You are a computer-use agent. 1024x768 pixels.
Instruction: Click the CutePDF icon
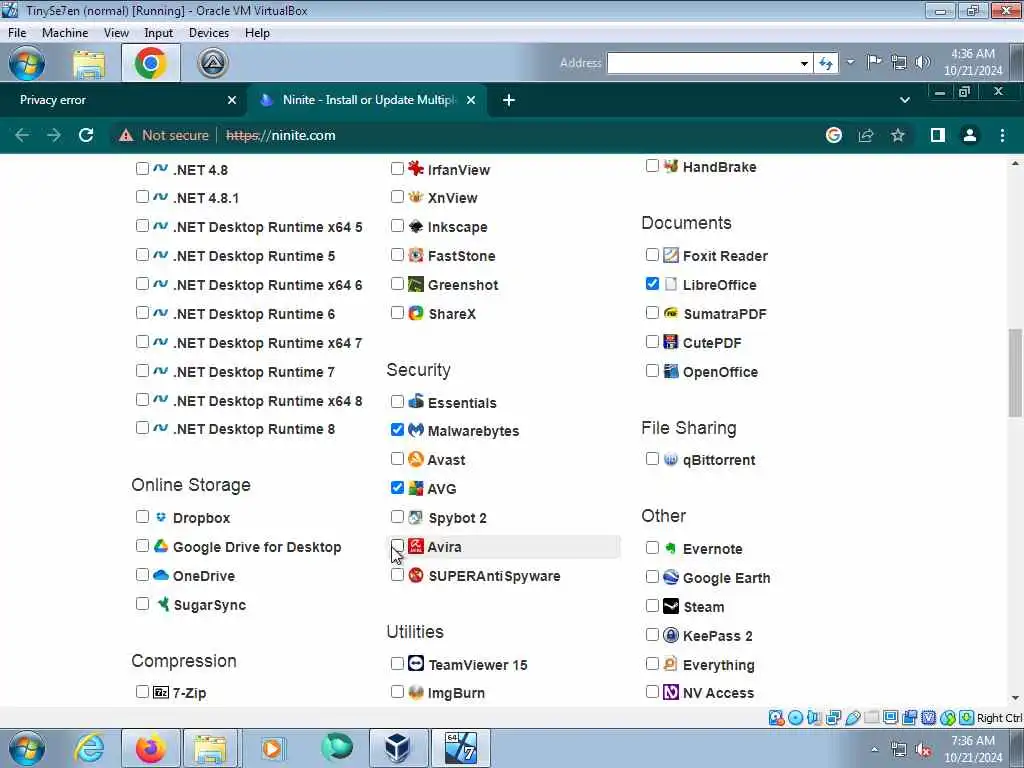(x=671, y=342)
